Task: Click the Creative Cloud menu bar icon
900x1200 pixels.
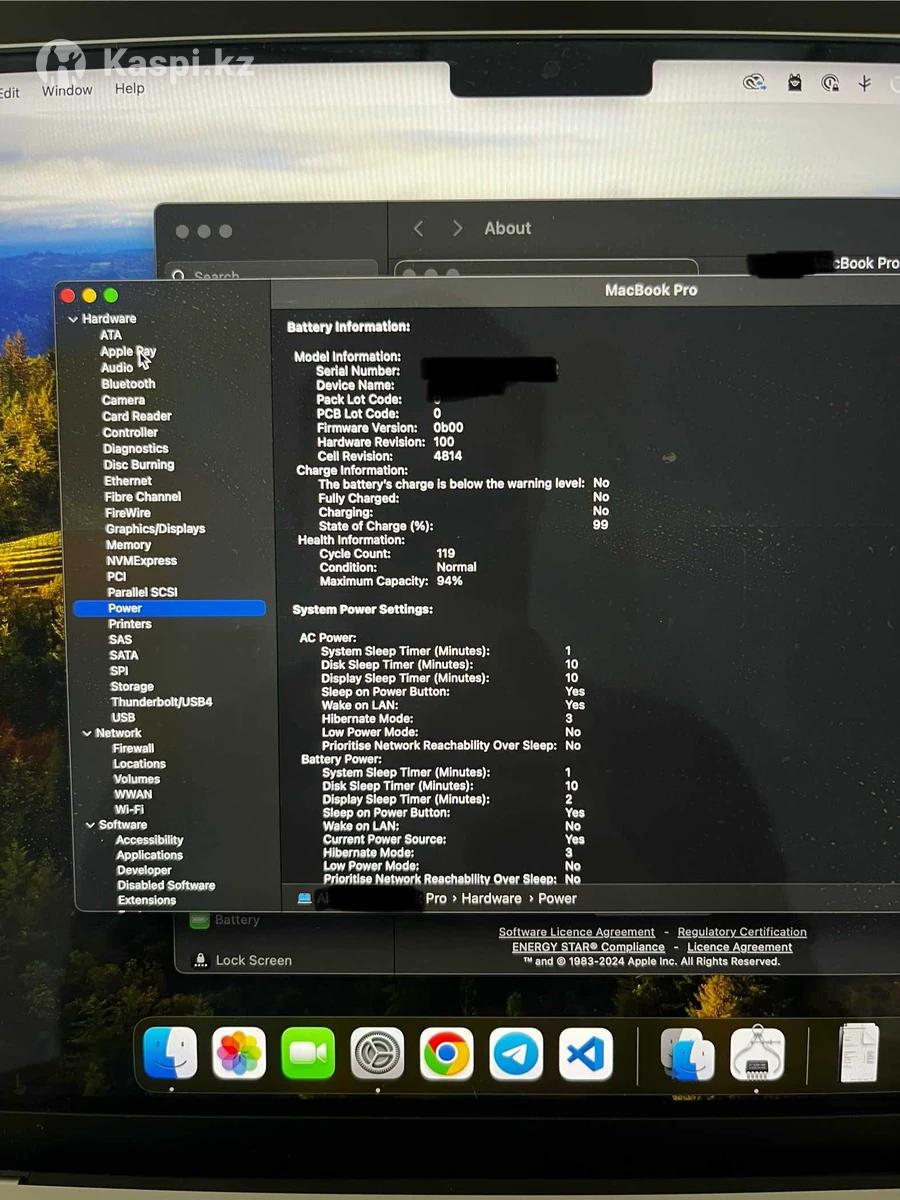Action: [x=755, y=83]
